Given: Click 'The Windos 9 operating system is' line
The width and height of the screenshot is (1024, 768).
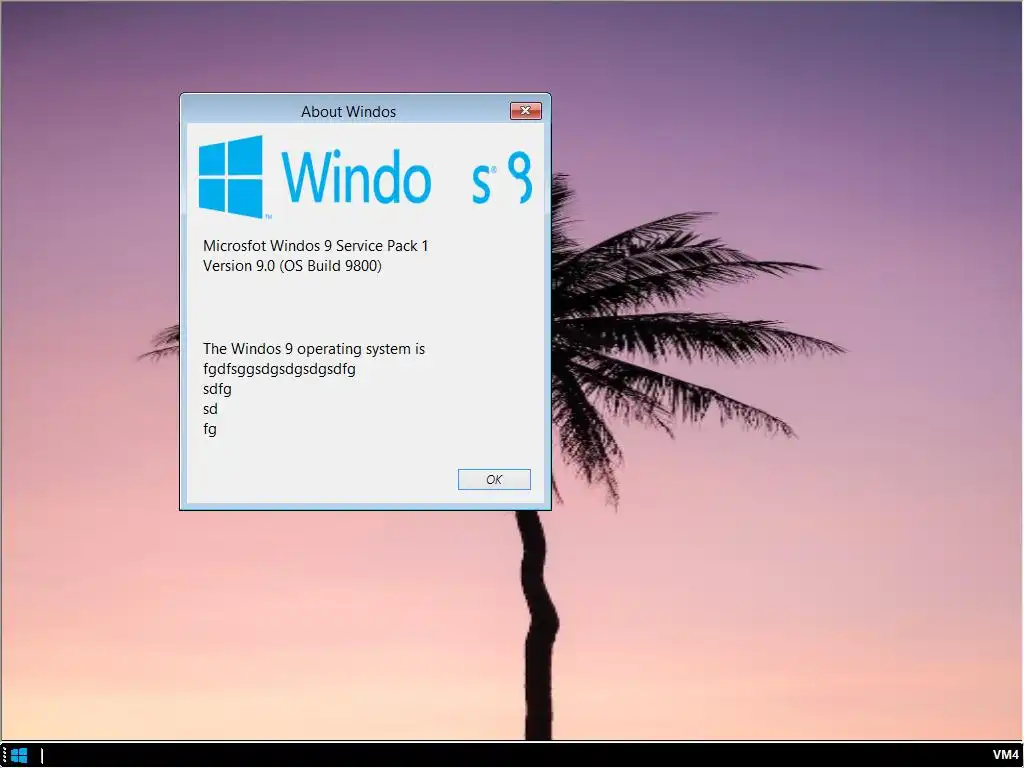Looking at the screenshot, I should coord(313,349).
